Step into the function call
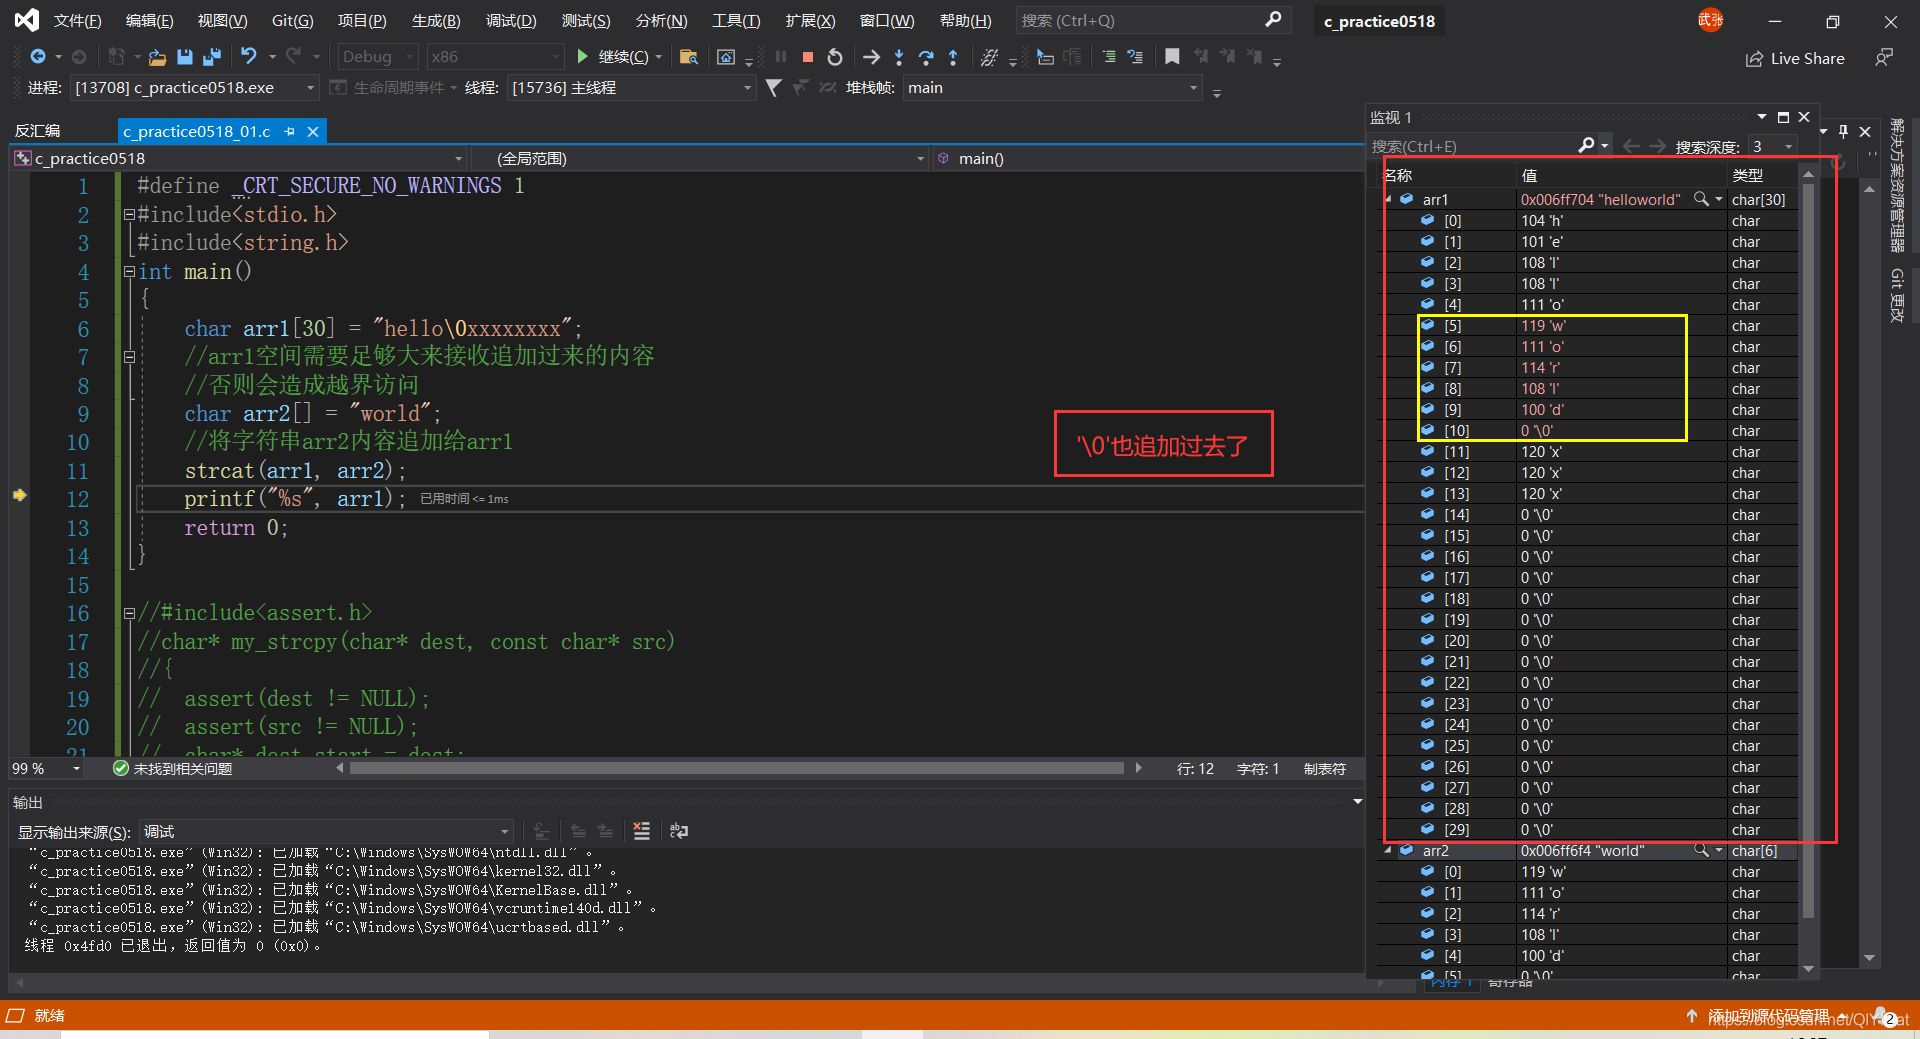1920x1039 pixels. pyautogui.click(x=899, y=57)
